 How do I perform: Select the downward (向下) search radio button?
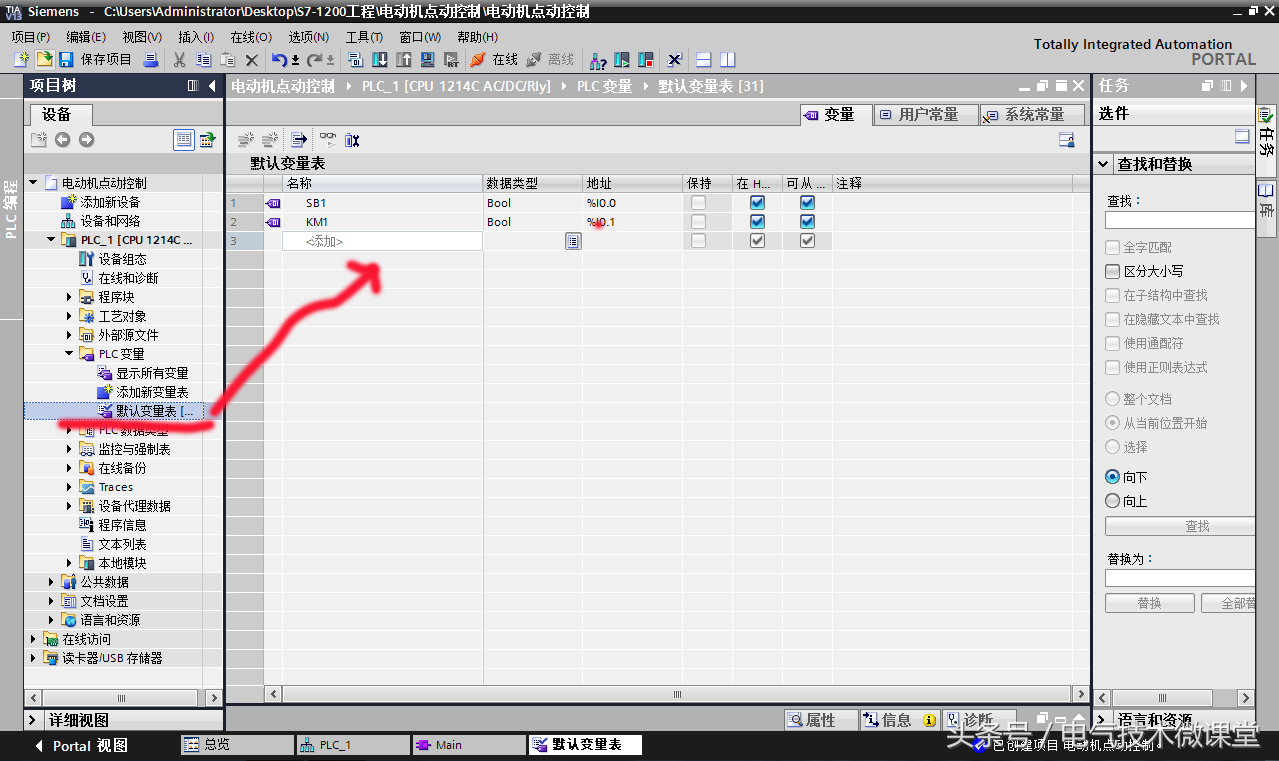[x=1112, y=477]
